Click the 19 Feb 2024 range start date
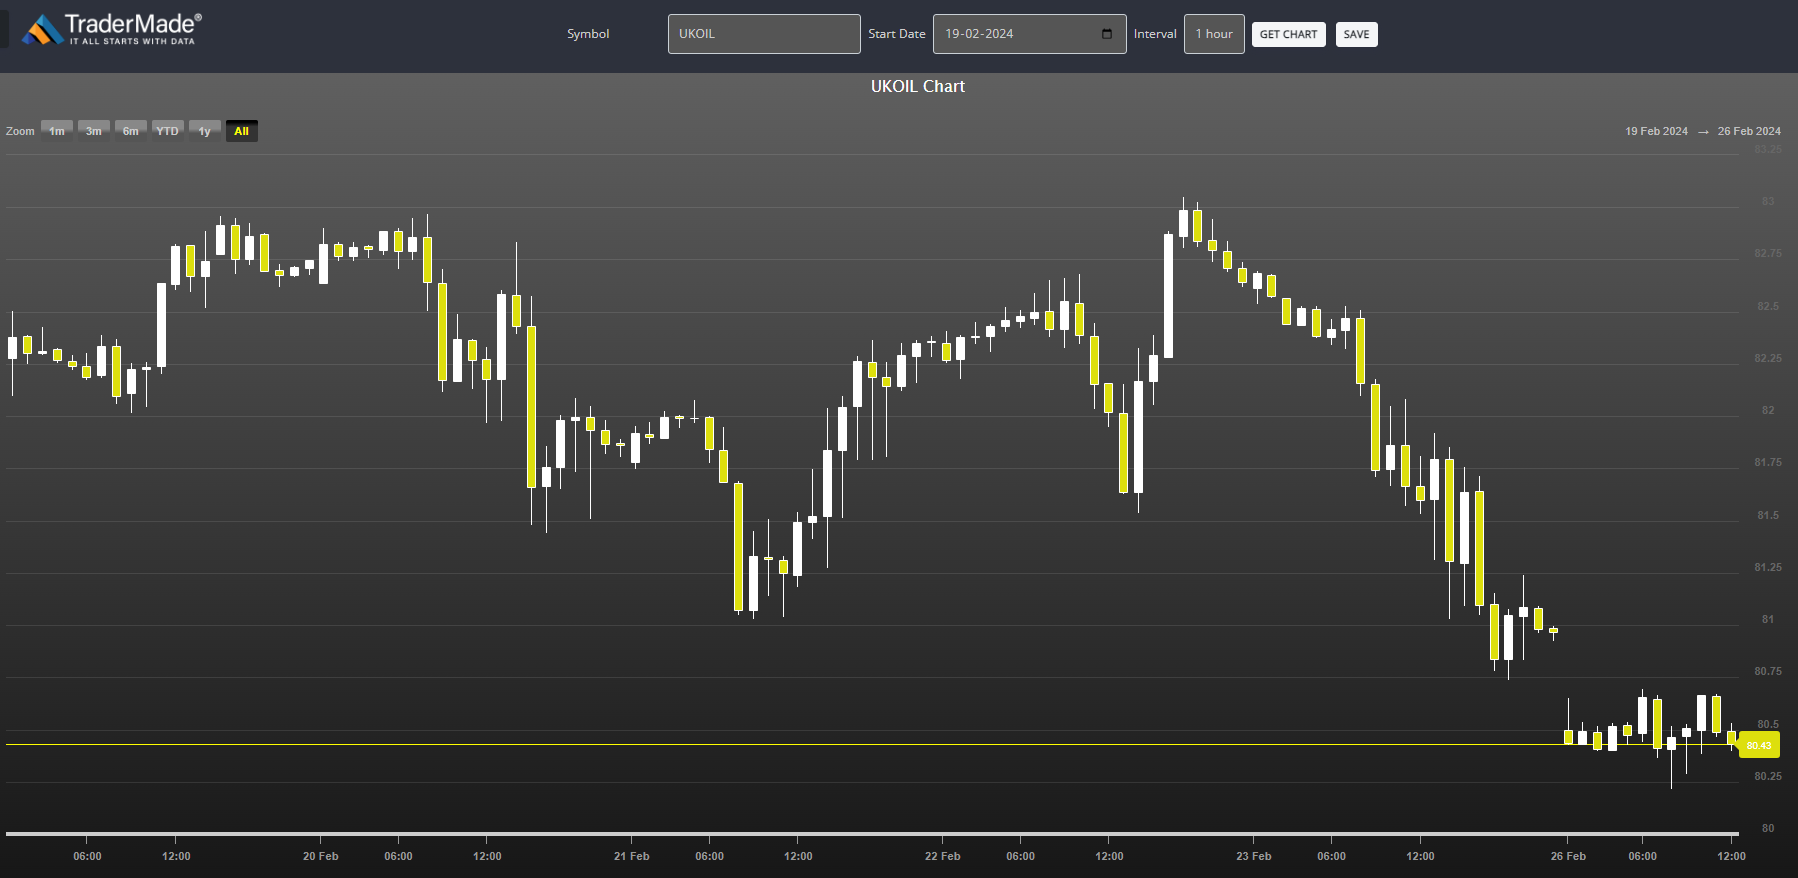 click(x=1656, y=131)
